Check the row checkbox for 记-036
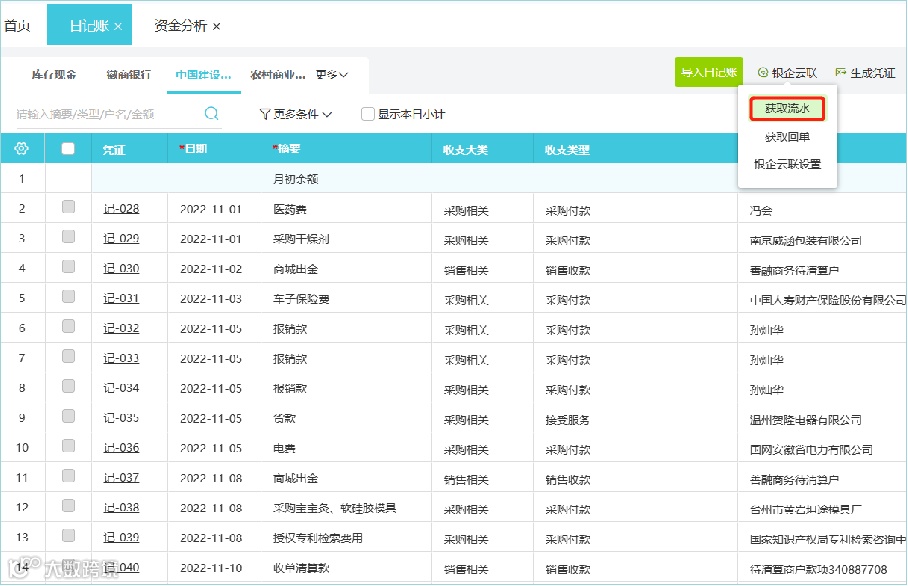The height and width of the screenshot is (586, 908). click(68, 445)
